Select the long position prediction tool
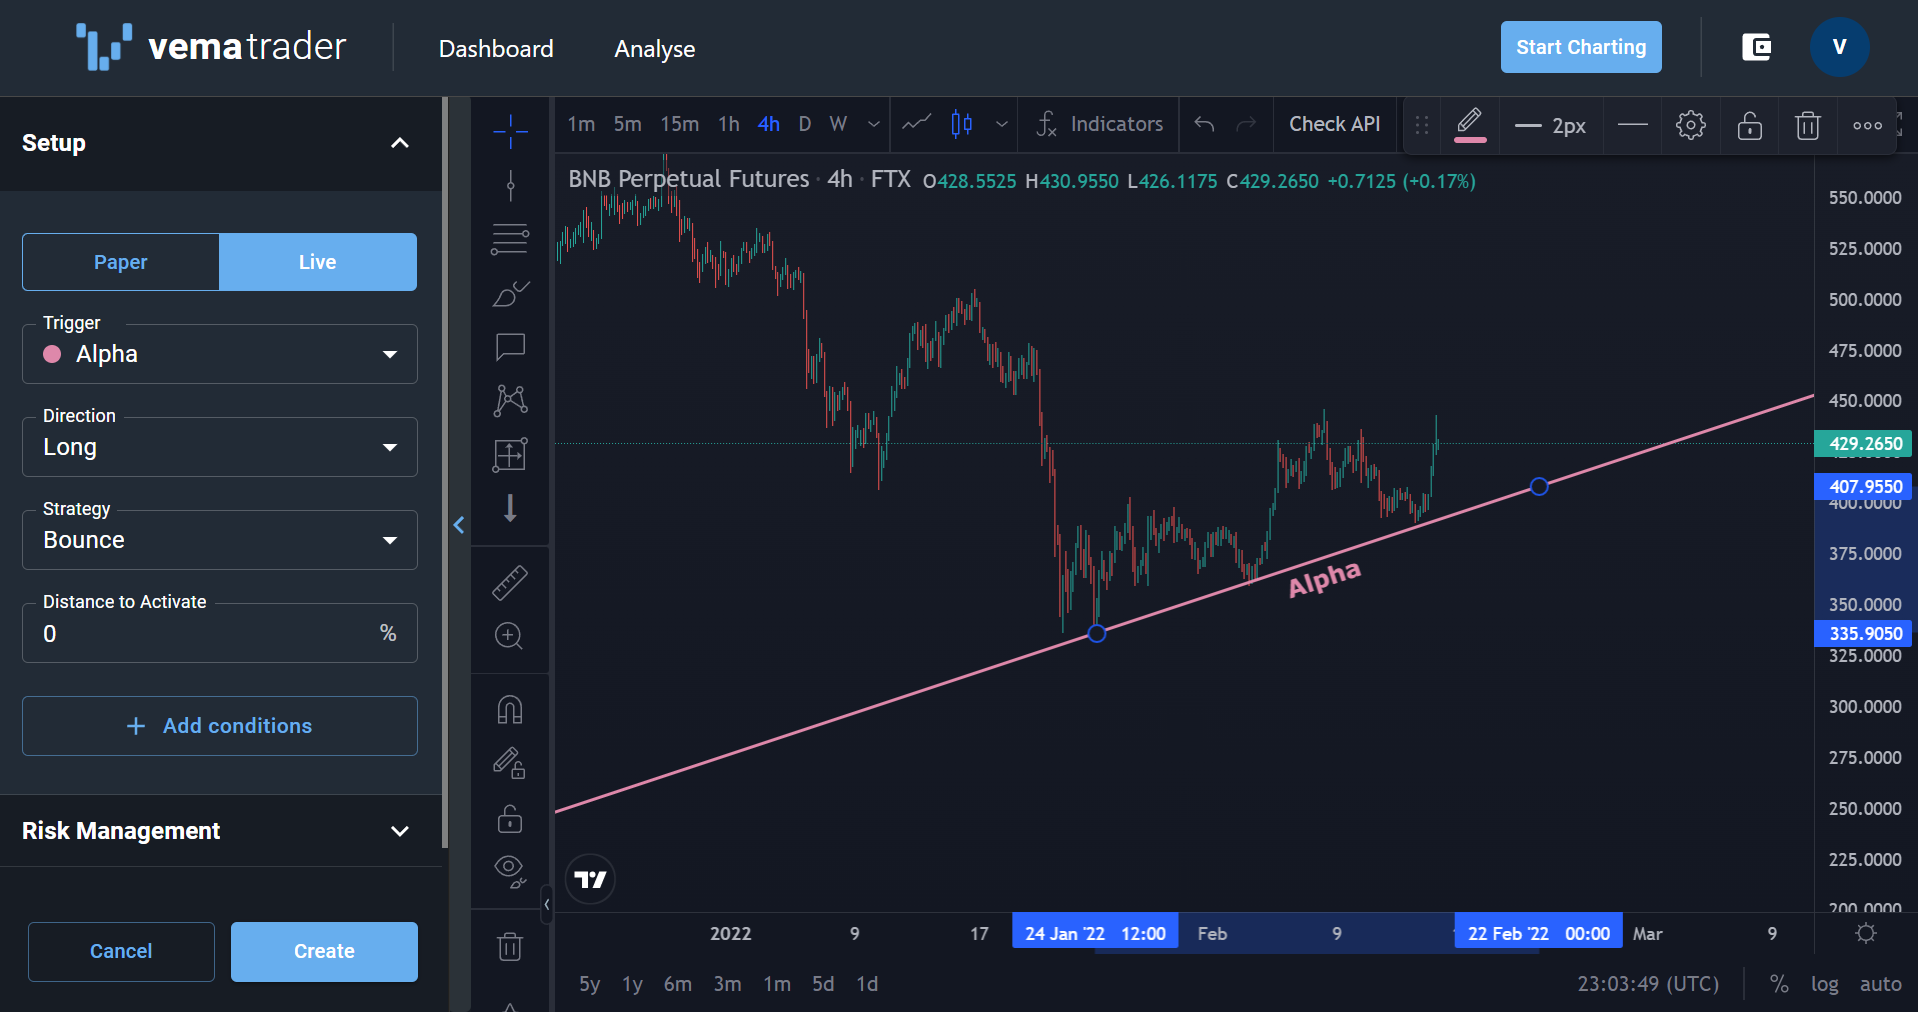This screenshot has width=1918, height=1012. click(510, 455)
